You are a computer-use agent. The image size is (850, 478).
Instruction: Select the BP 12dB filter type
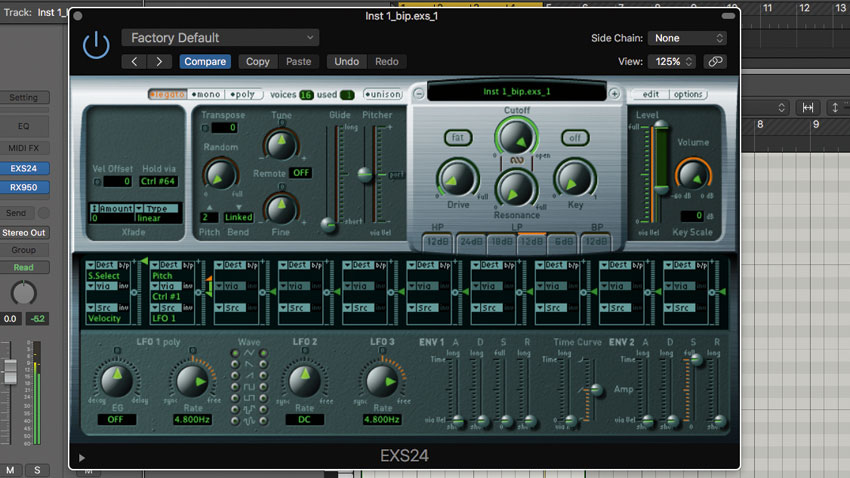point(596,242)
